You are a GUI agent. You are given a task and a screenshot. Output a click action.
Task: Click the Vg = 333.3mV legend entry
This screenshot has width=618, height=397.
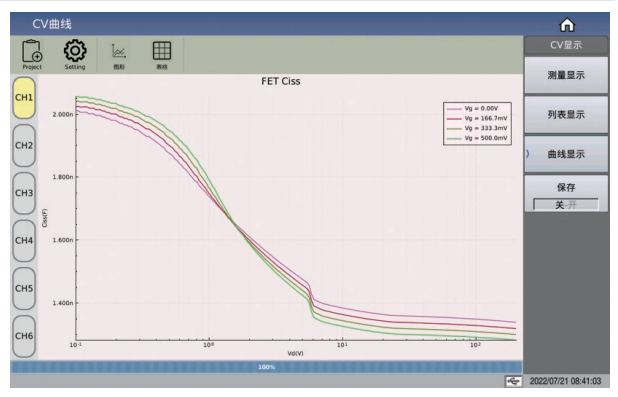pyautogui.click(x=477, y=128)
